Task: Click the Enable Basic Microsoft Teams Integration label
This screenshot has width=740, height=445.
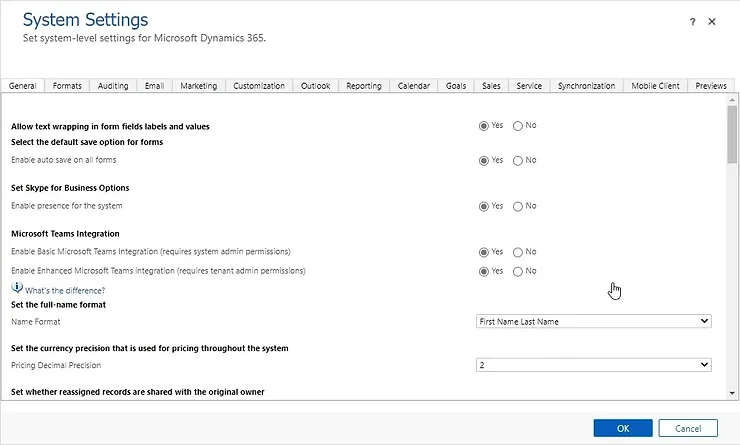Action: tap(151, 252)
